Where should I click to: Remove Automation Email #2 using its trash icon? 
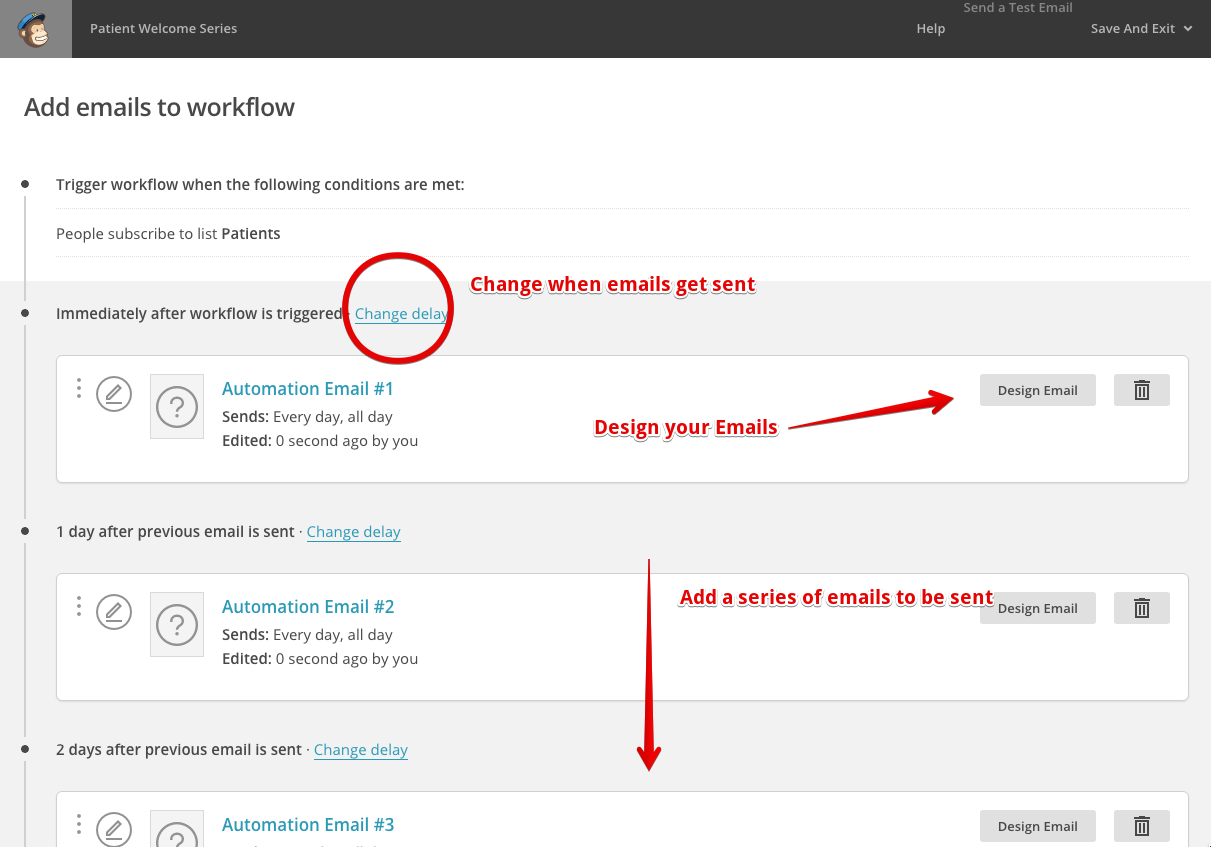coord(1141,607)
